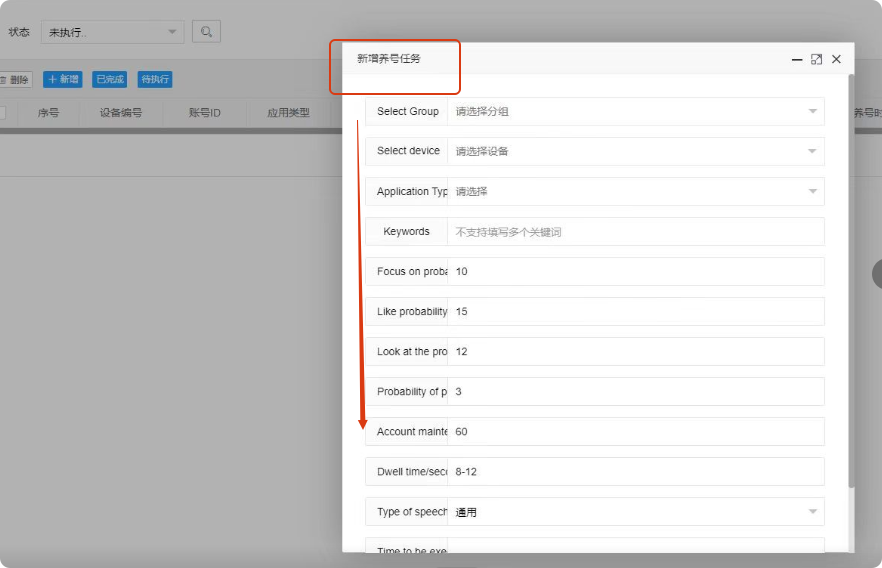This screenshot has height=568, width=882.
Task: Expand the Select Group dropdown
Action: (x=635, y=112)
